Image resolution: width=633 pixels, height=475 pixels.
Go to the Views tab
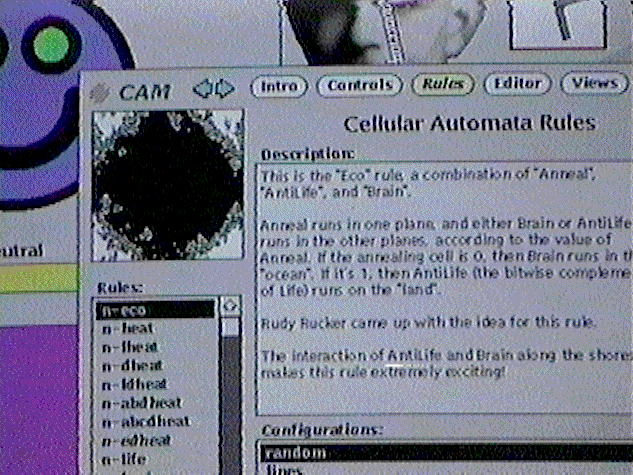coord(595,83)
